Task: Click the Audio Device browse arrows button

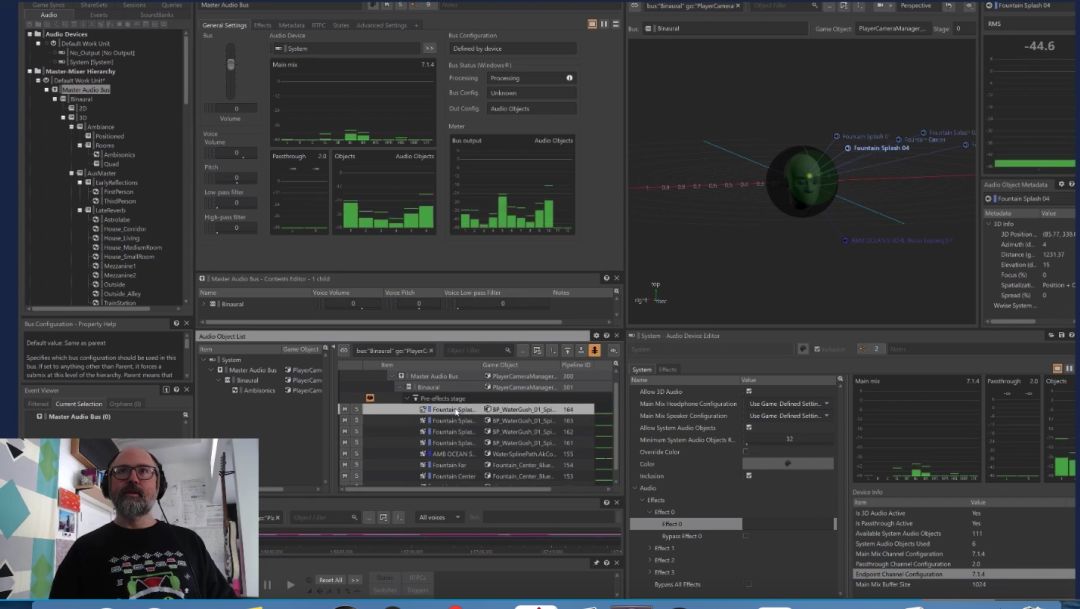Action: pos(429,48)
